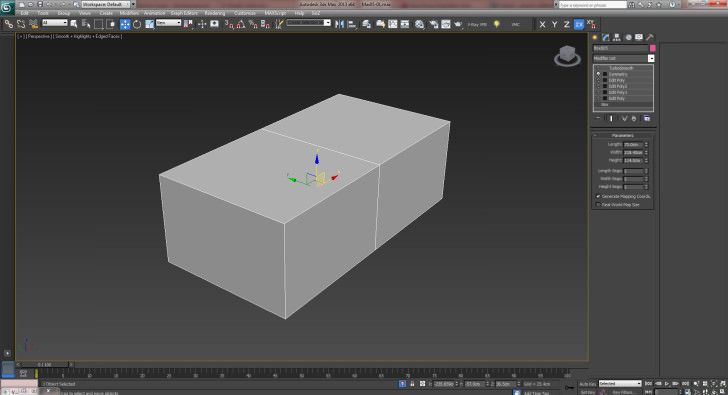Viewport: 728px width, 395px height.
Task: Open the Rendering menu
Action: [215, 13]
